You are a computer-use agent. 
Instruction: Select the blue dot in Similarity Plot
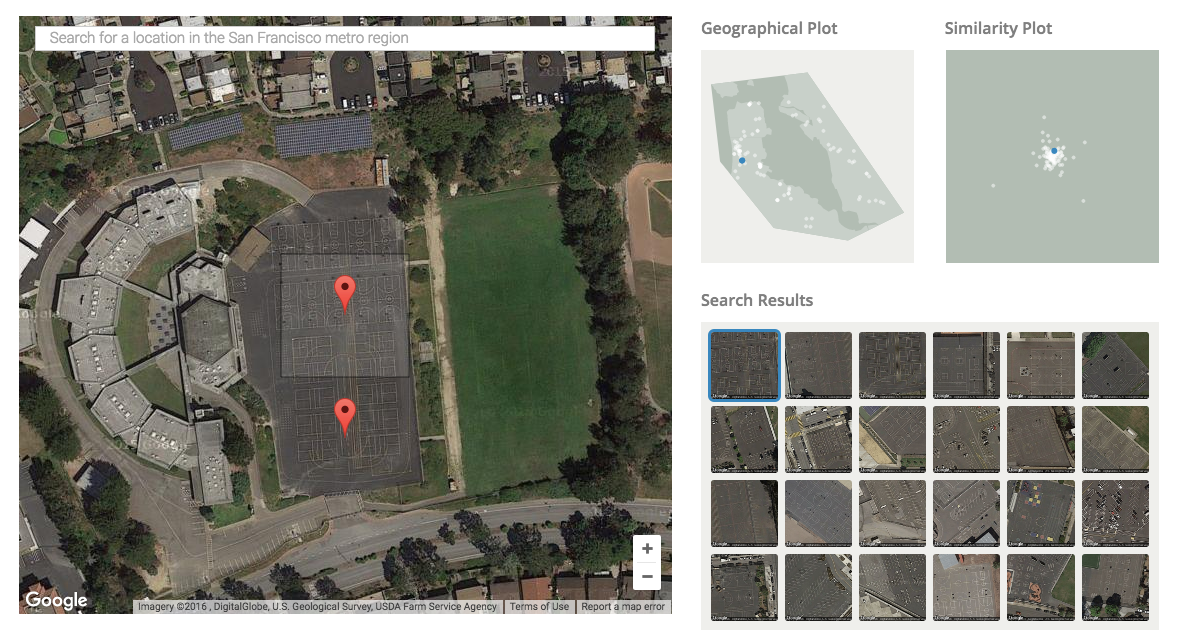point(1054,151)
